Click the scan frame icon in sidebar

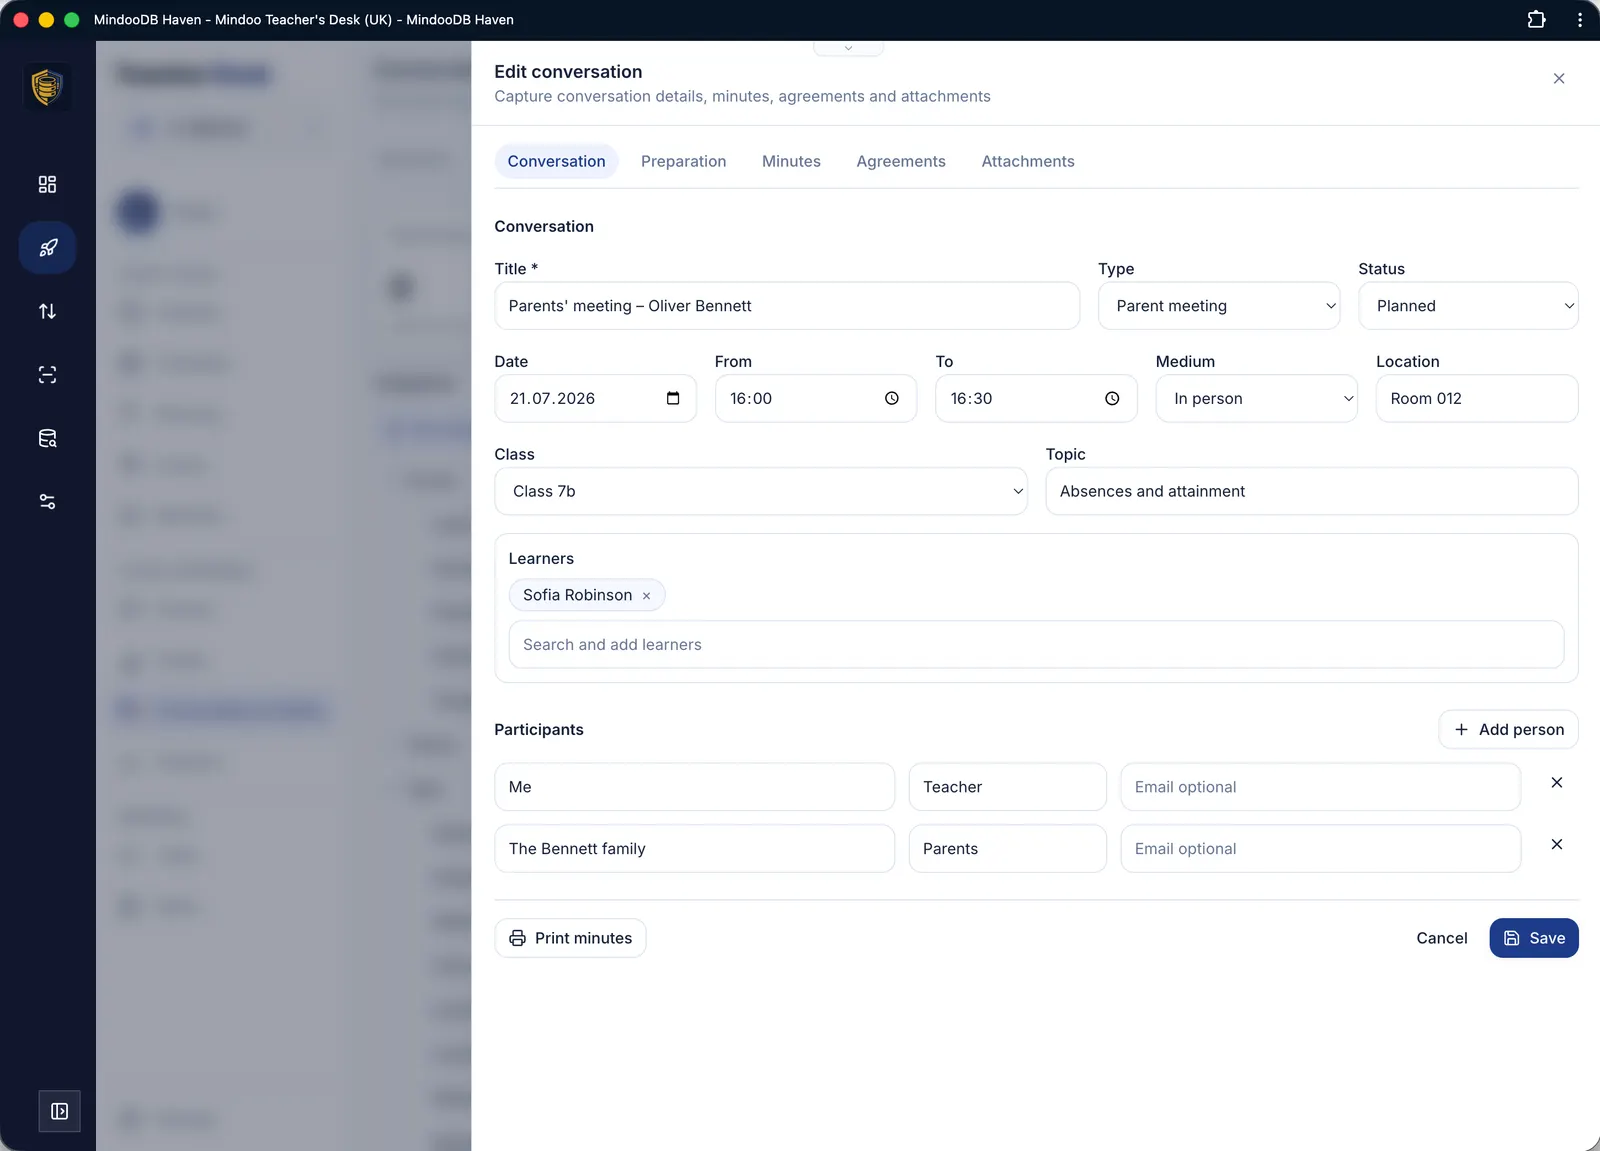point(47,375)
